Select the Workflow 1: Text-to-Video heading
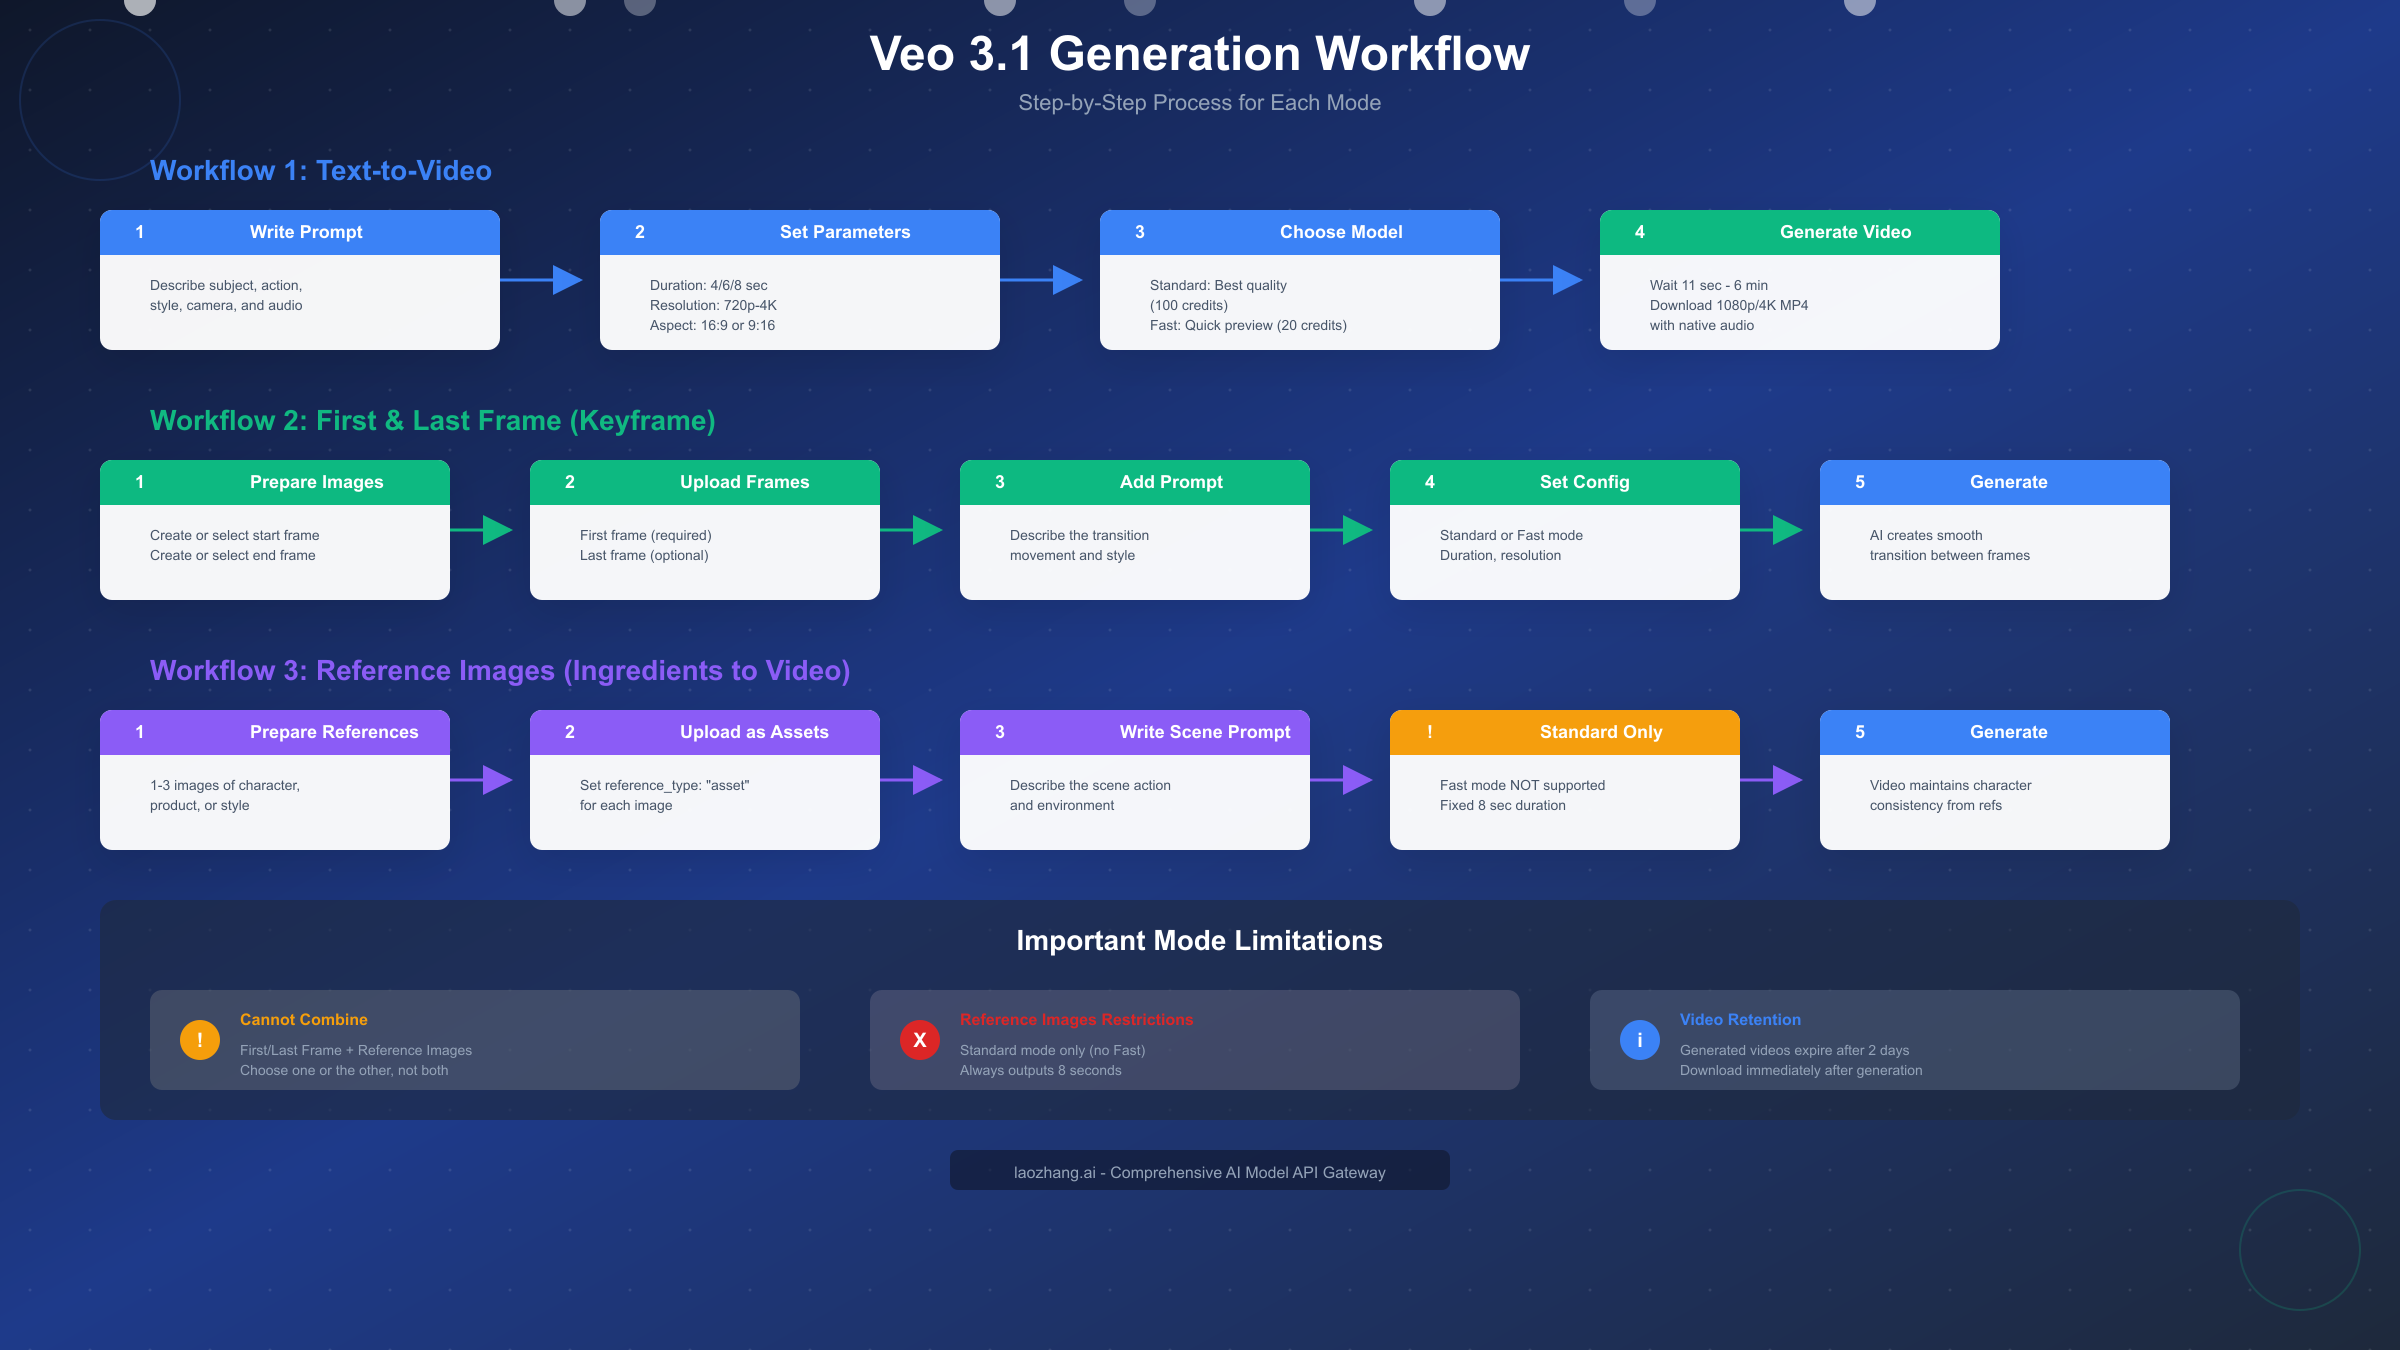Viewport: 2400px width, 1350px height. coord(321,170)
